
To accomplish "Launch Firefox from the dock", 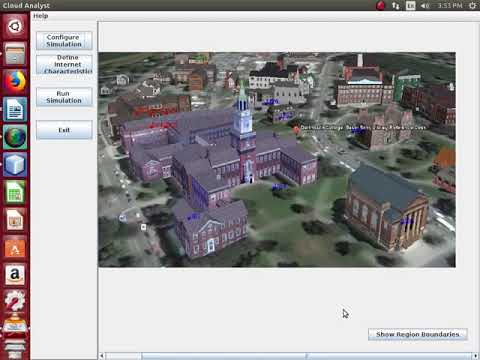I will (15, 82).
